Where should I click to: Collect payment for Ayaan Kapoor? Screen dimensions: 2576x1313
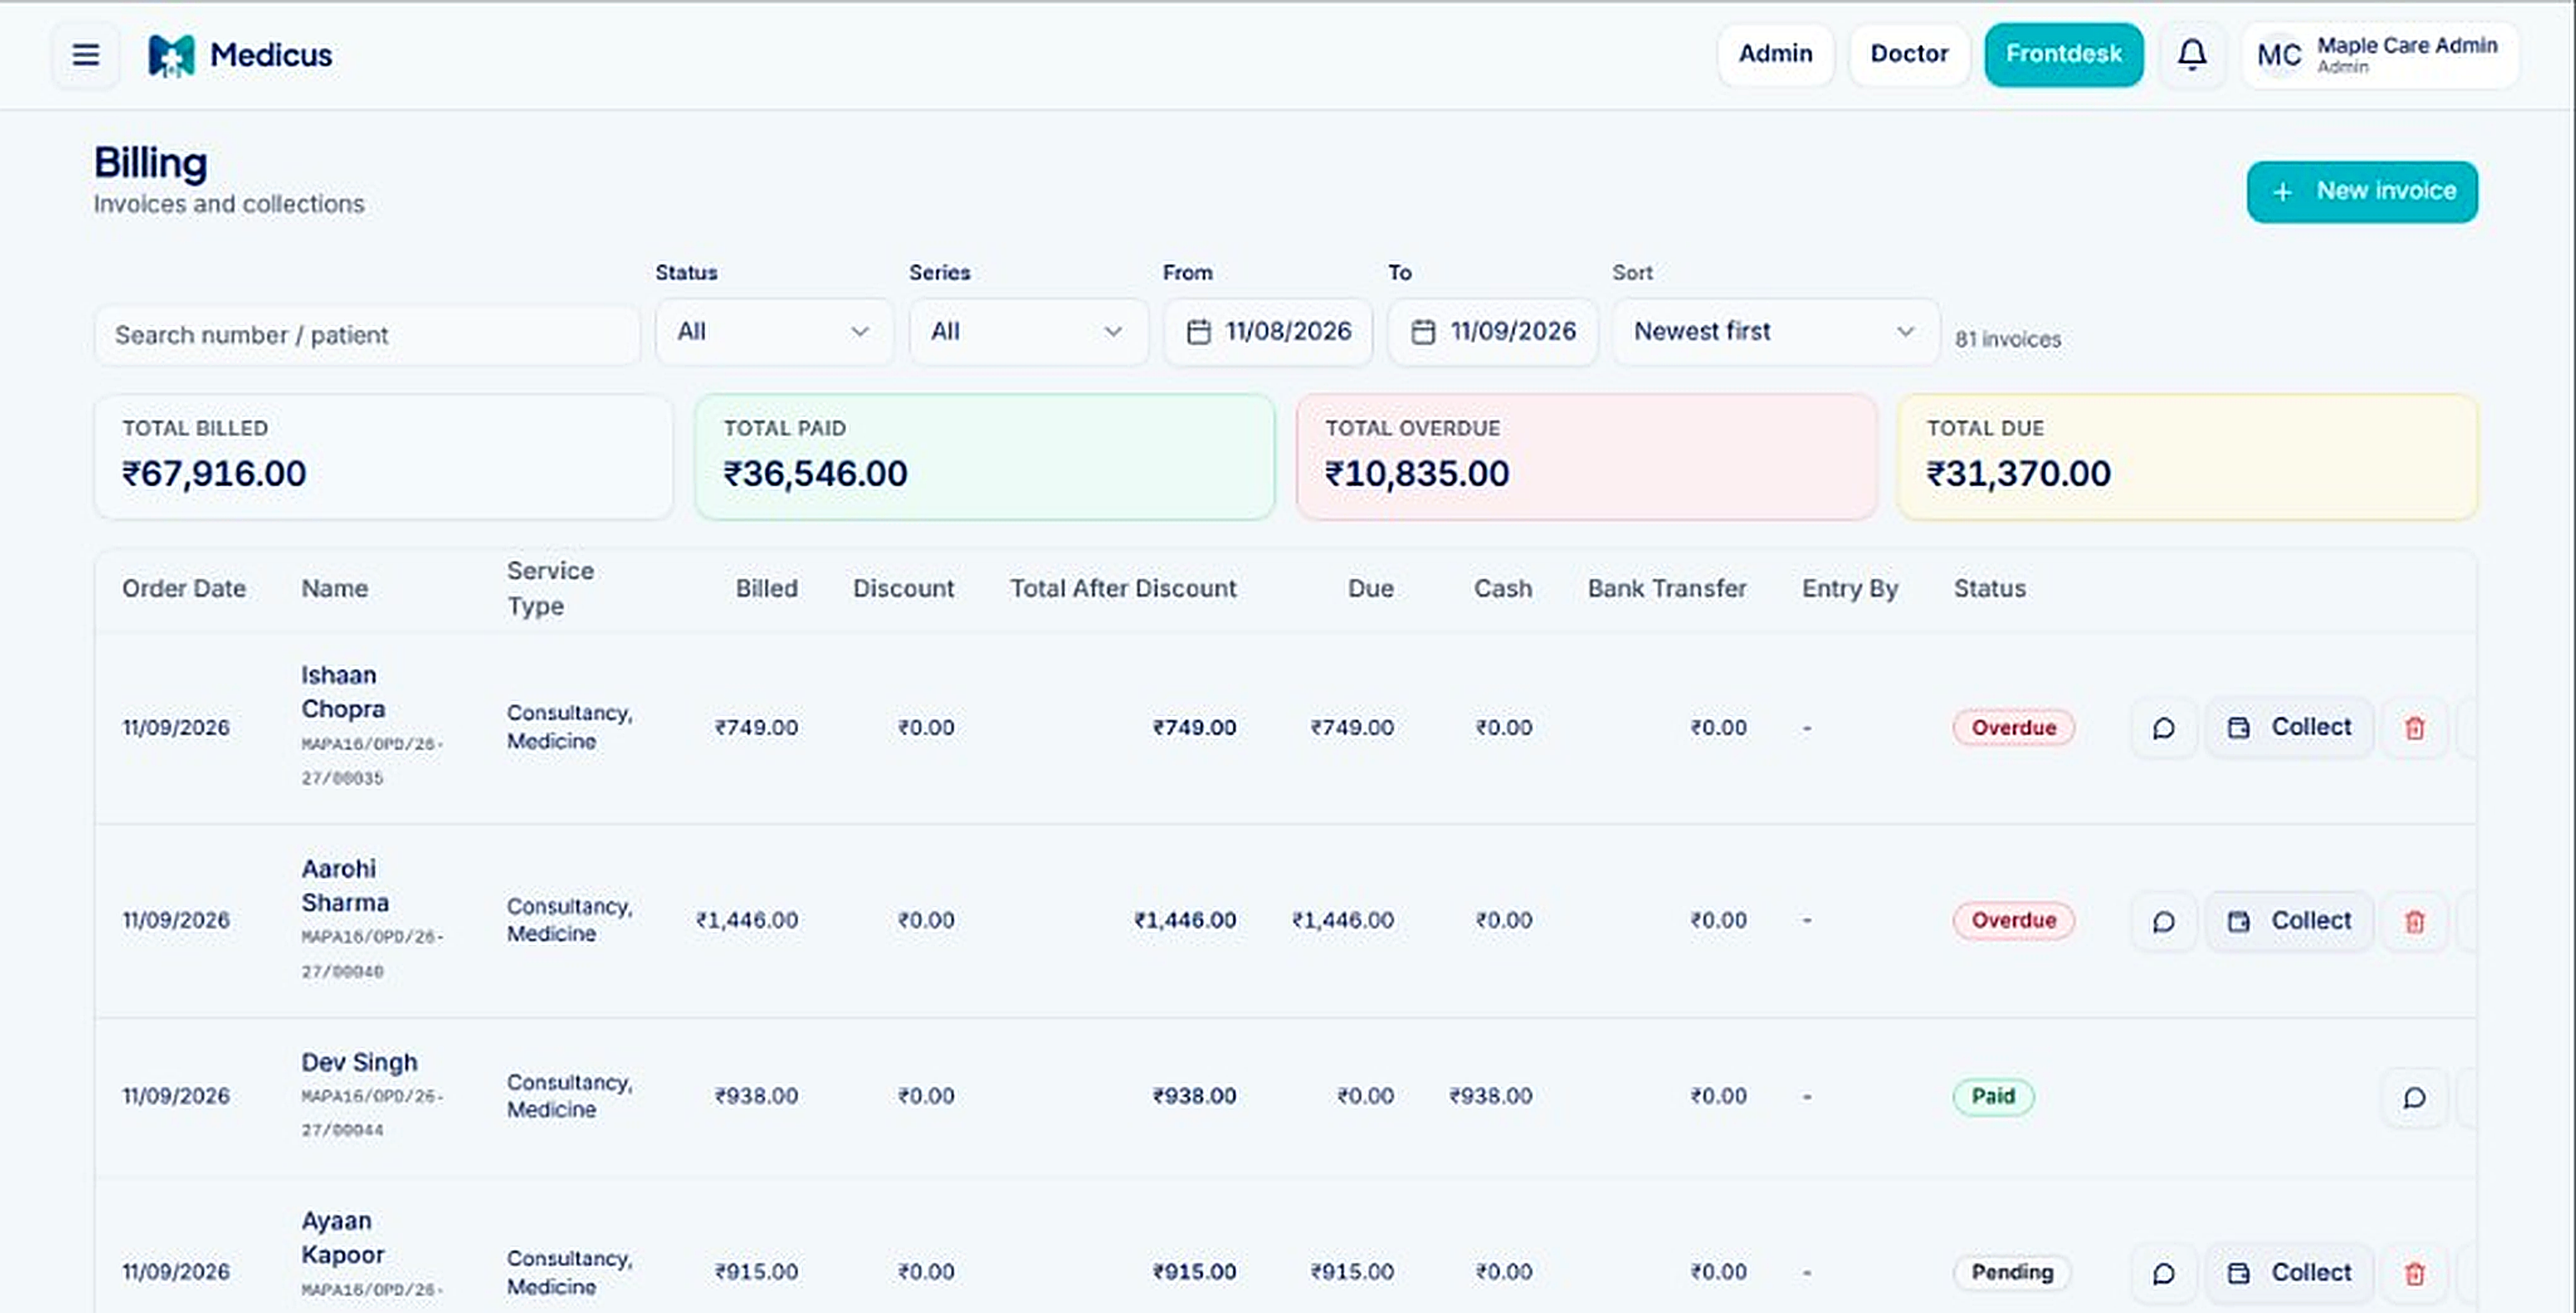2289,1273
